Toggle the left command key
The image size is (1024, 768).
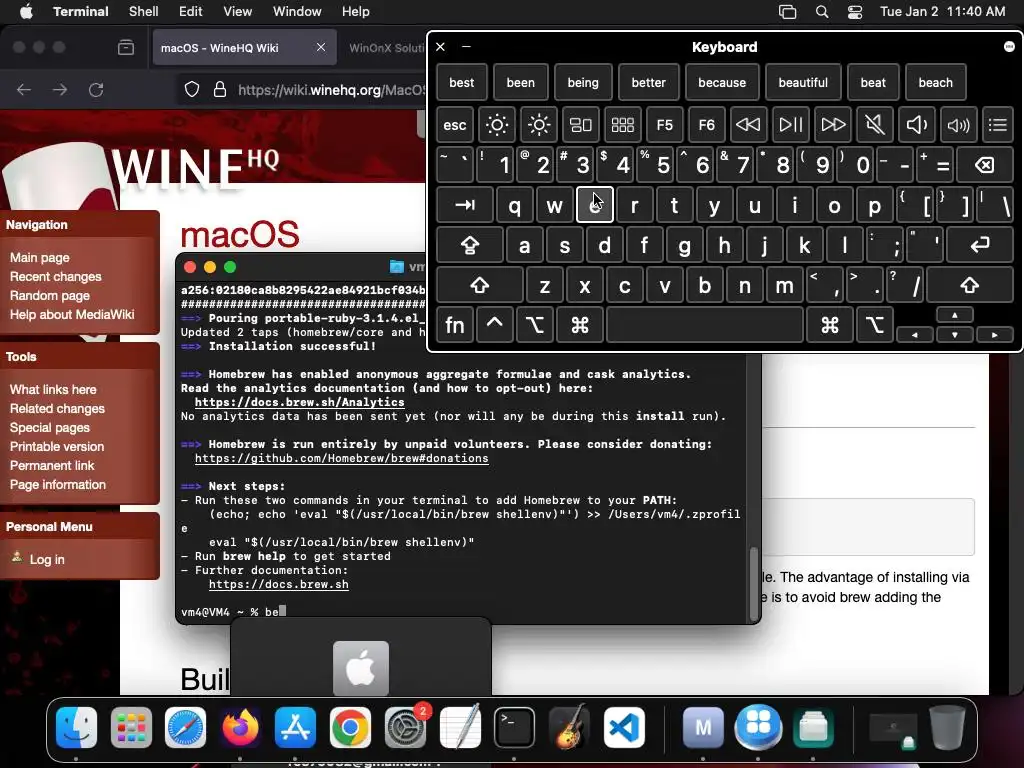pyautogui.click(x=580, y=325)
